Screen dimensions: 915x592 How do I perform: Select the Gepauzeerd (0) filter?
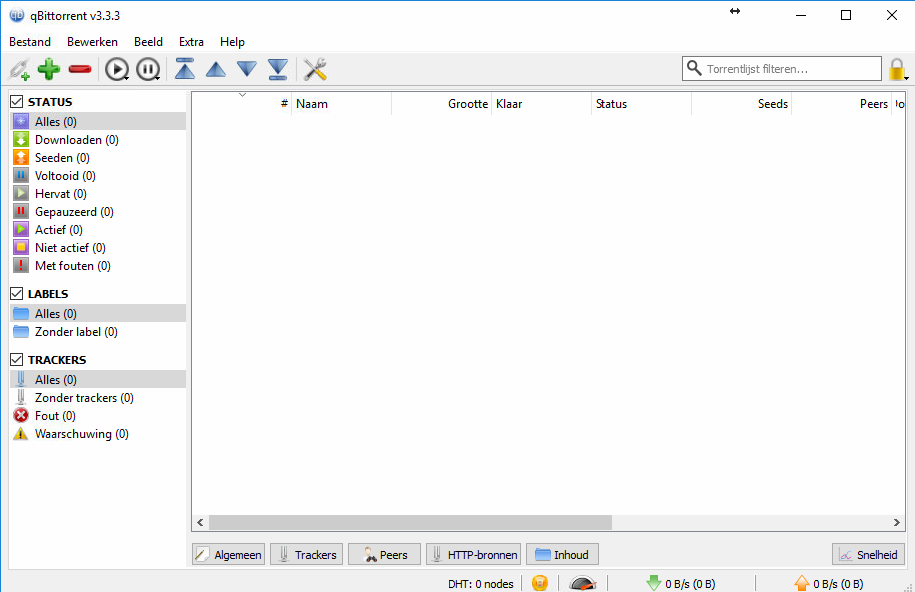click(x=98, y=212)
